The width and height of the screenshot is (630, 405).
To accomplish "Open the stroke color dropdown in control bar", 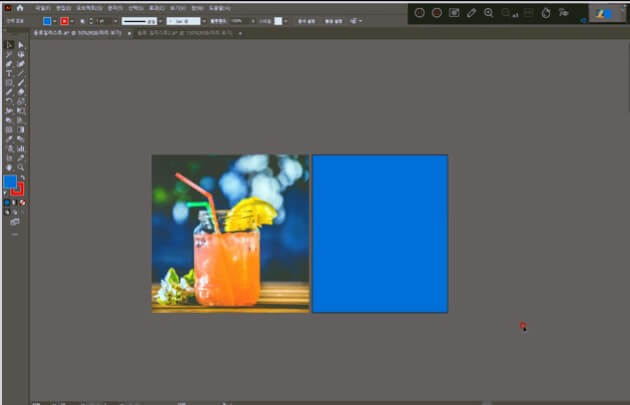I will click(72, 21).
